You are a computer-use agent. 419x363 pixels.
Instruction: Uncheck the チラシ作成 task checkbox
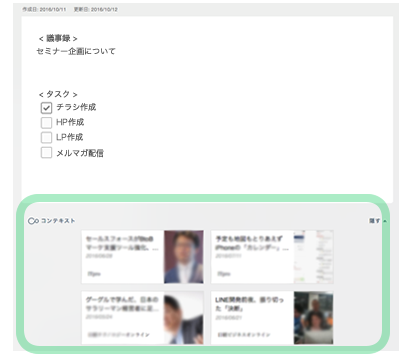[x=46, y=108]
